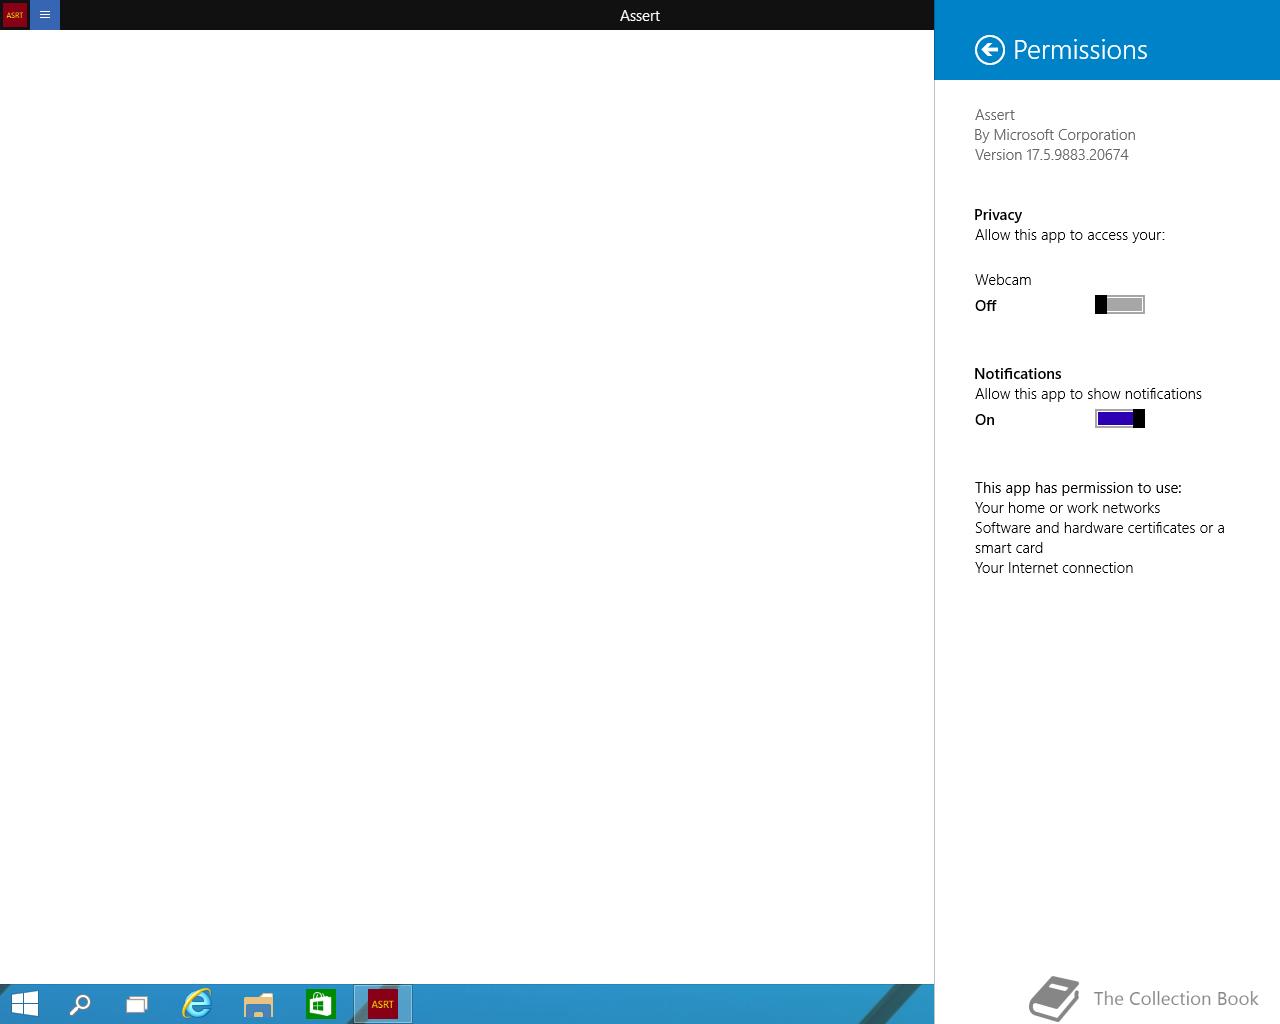Click the back arrow in Permissions

989,50
